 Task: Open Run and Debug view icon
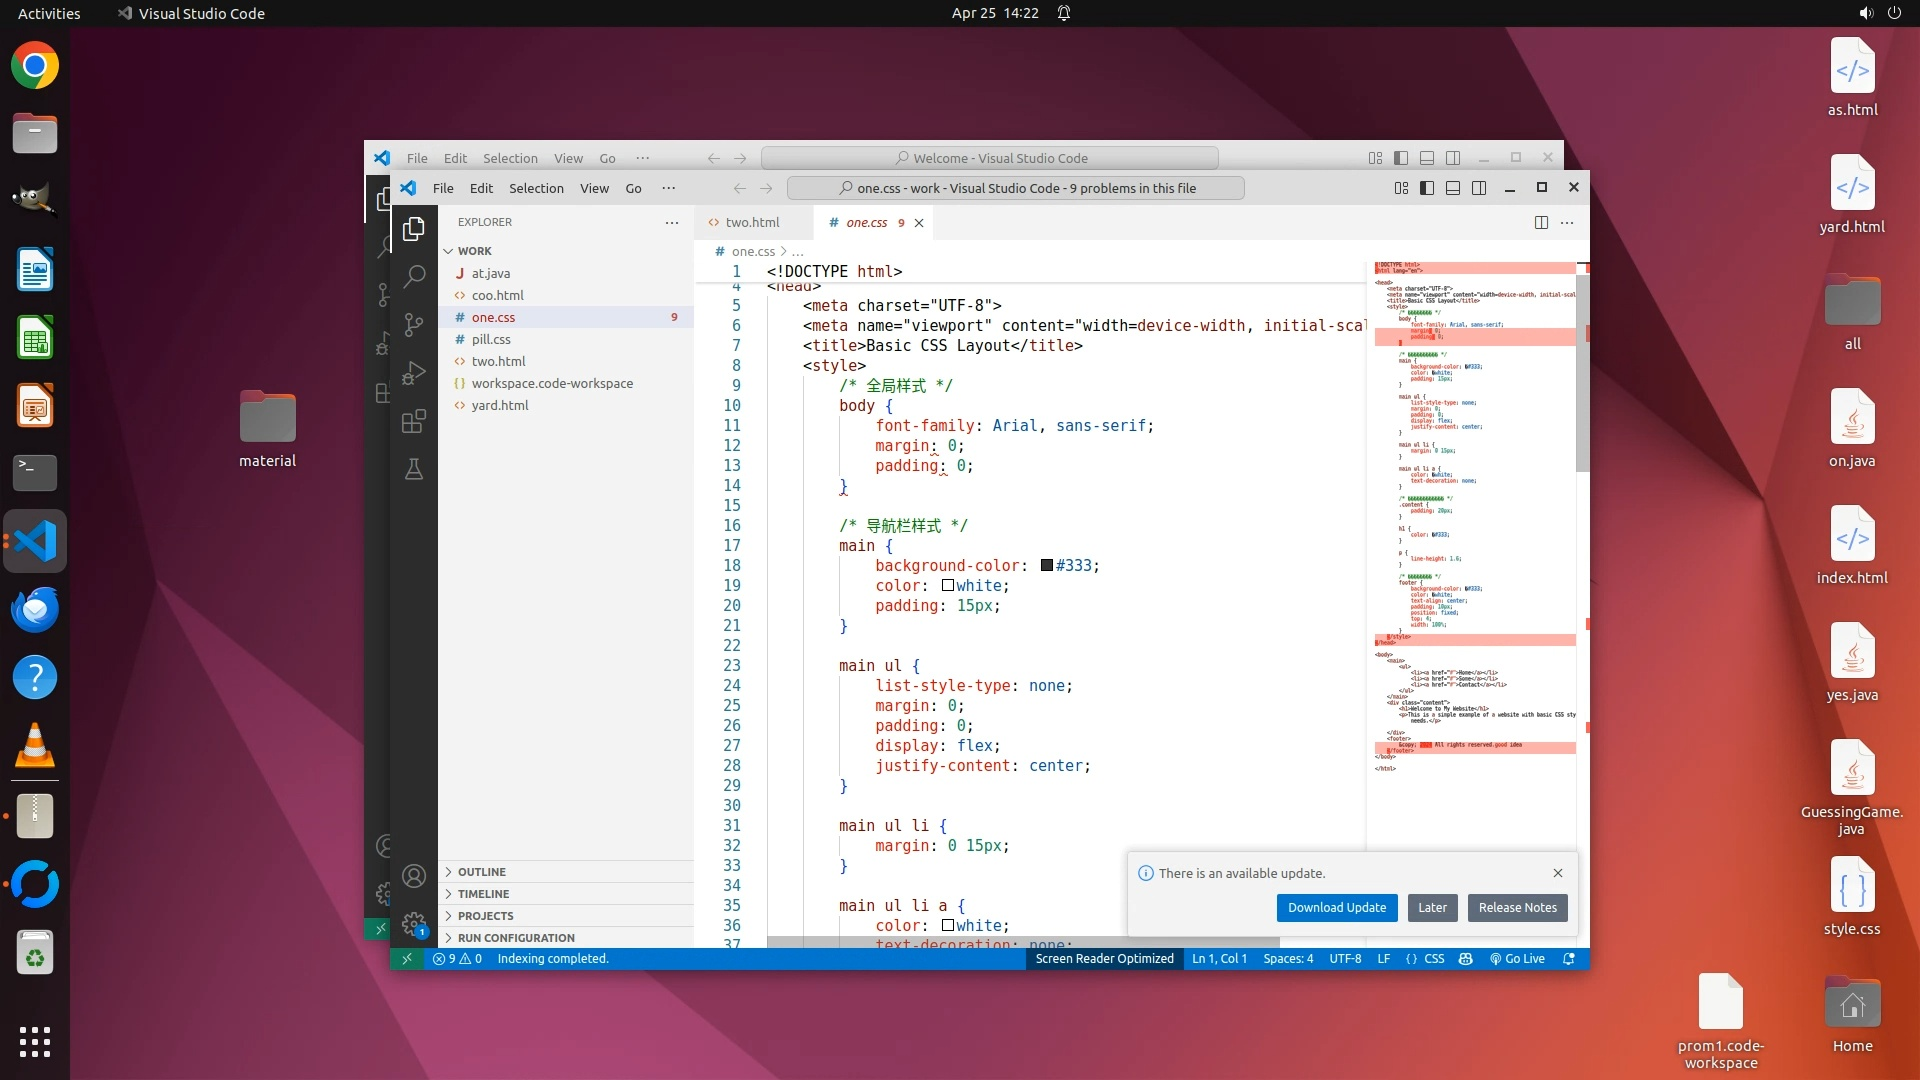point(414,373)
